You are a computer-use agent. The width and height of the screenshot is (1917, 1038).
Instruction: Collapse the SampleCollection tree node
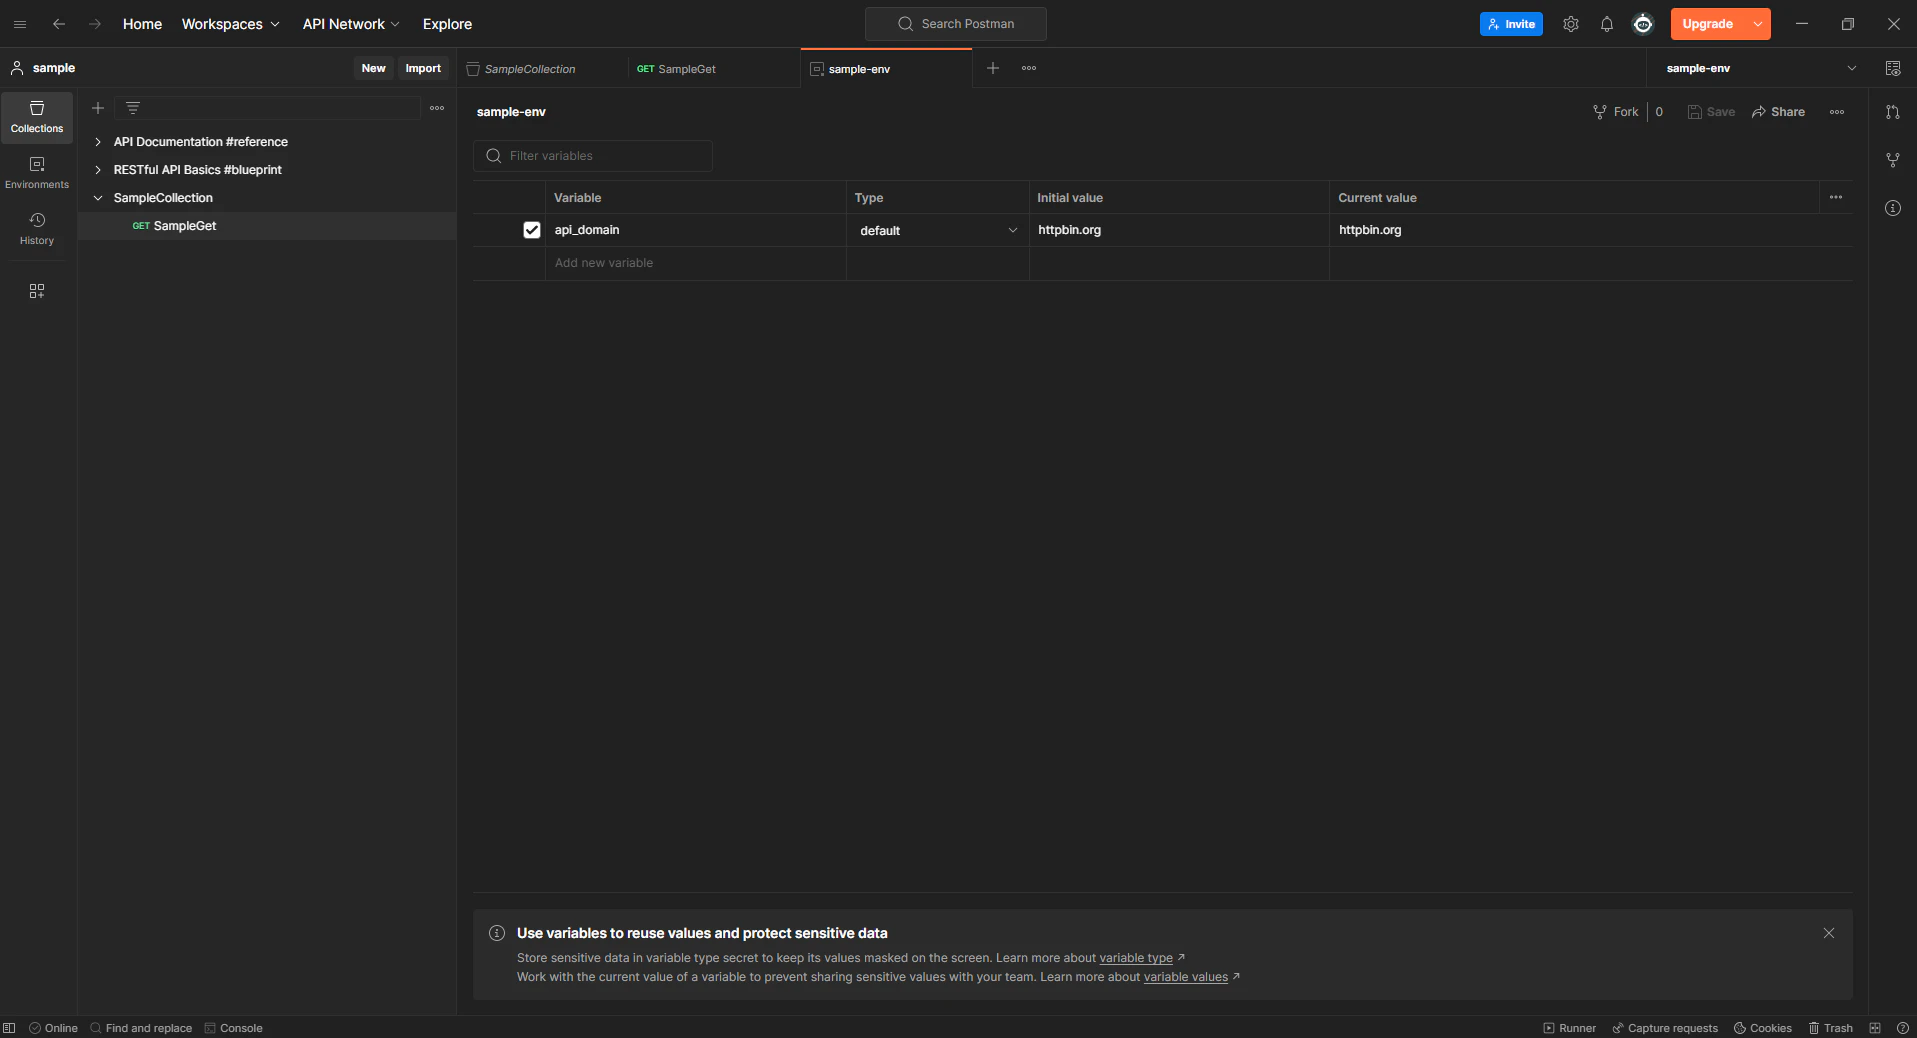coord(98,198)
